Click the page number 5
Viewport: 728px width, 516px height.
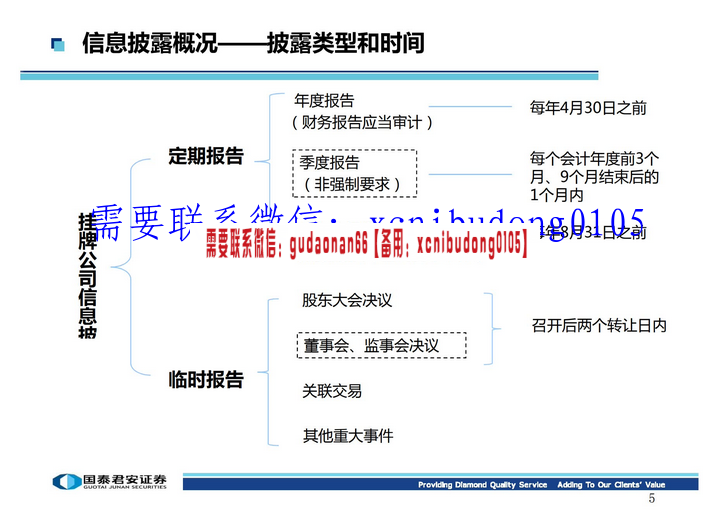coord(651,499)
